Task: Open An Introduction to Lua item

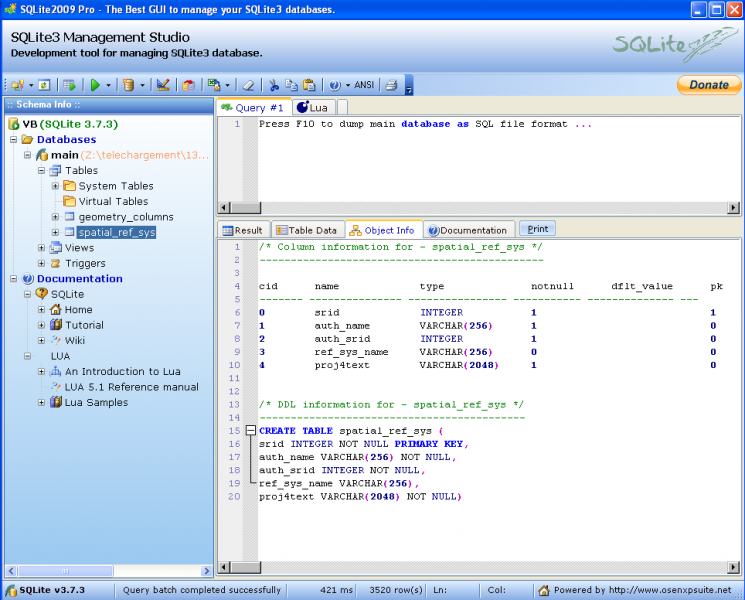Action: tap(123, 371)
